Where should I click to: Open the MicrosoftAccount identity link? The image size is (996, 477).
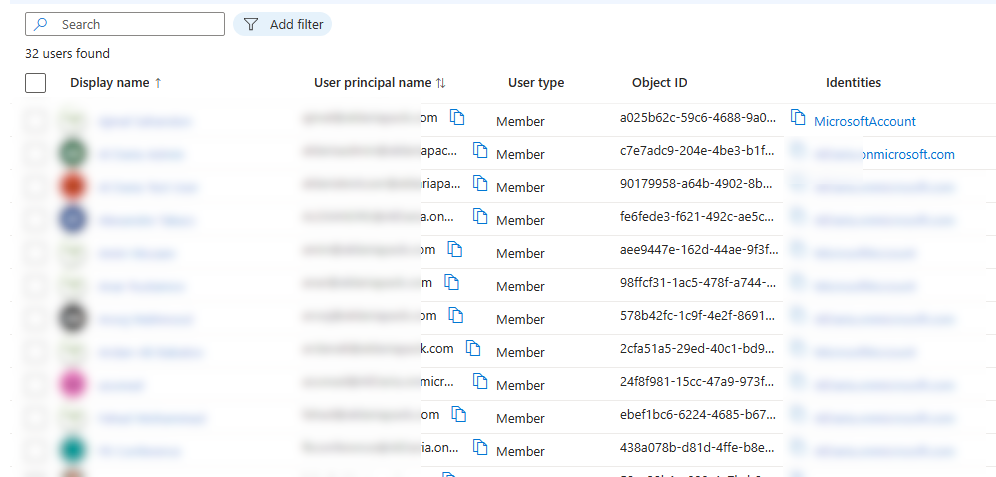[865, 121]
